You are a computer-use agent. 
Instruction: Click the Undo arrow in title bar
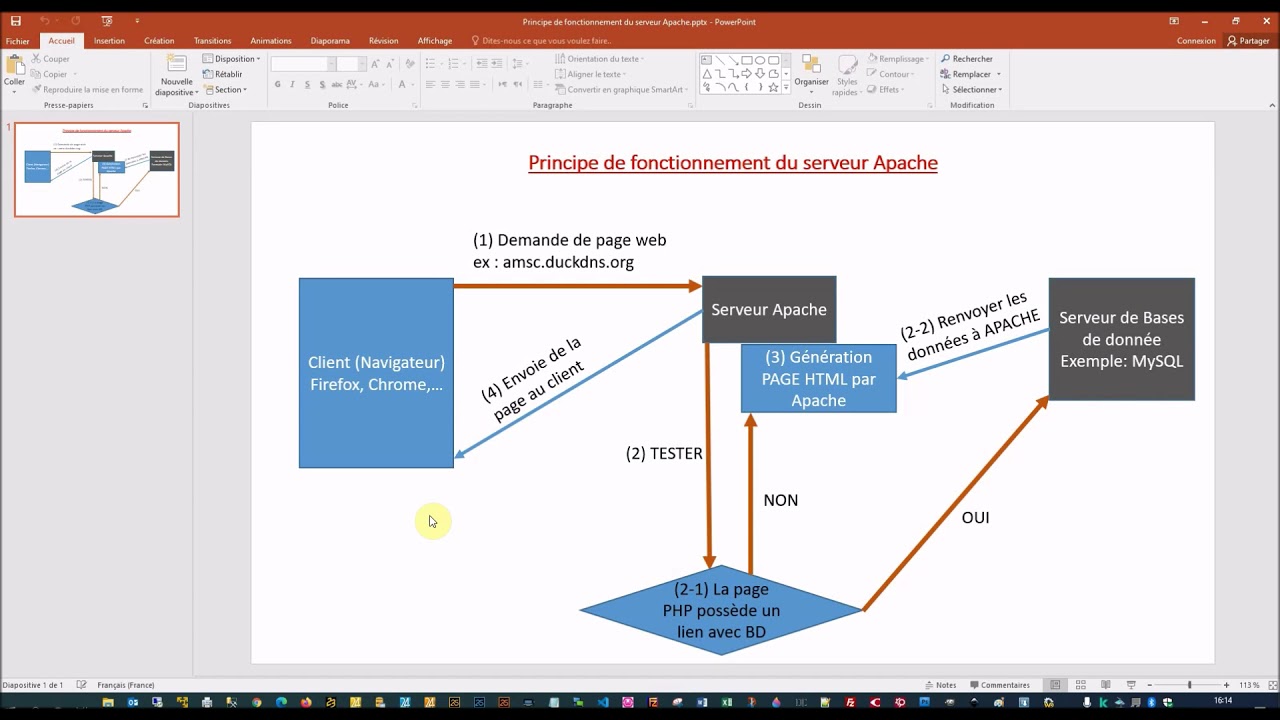click(x=44, y=20)
